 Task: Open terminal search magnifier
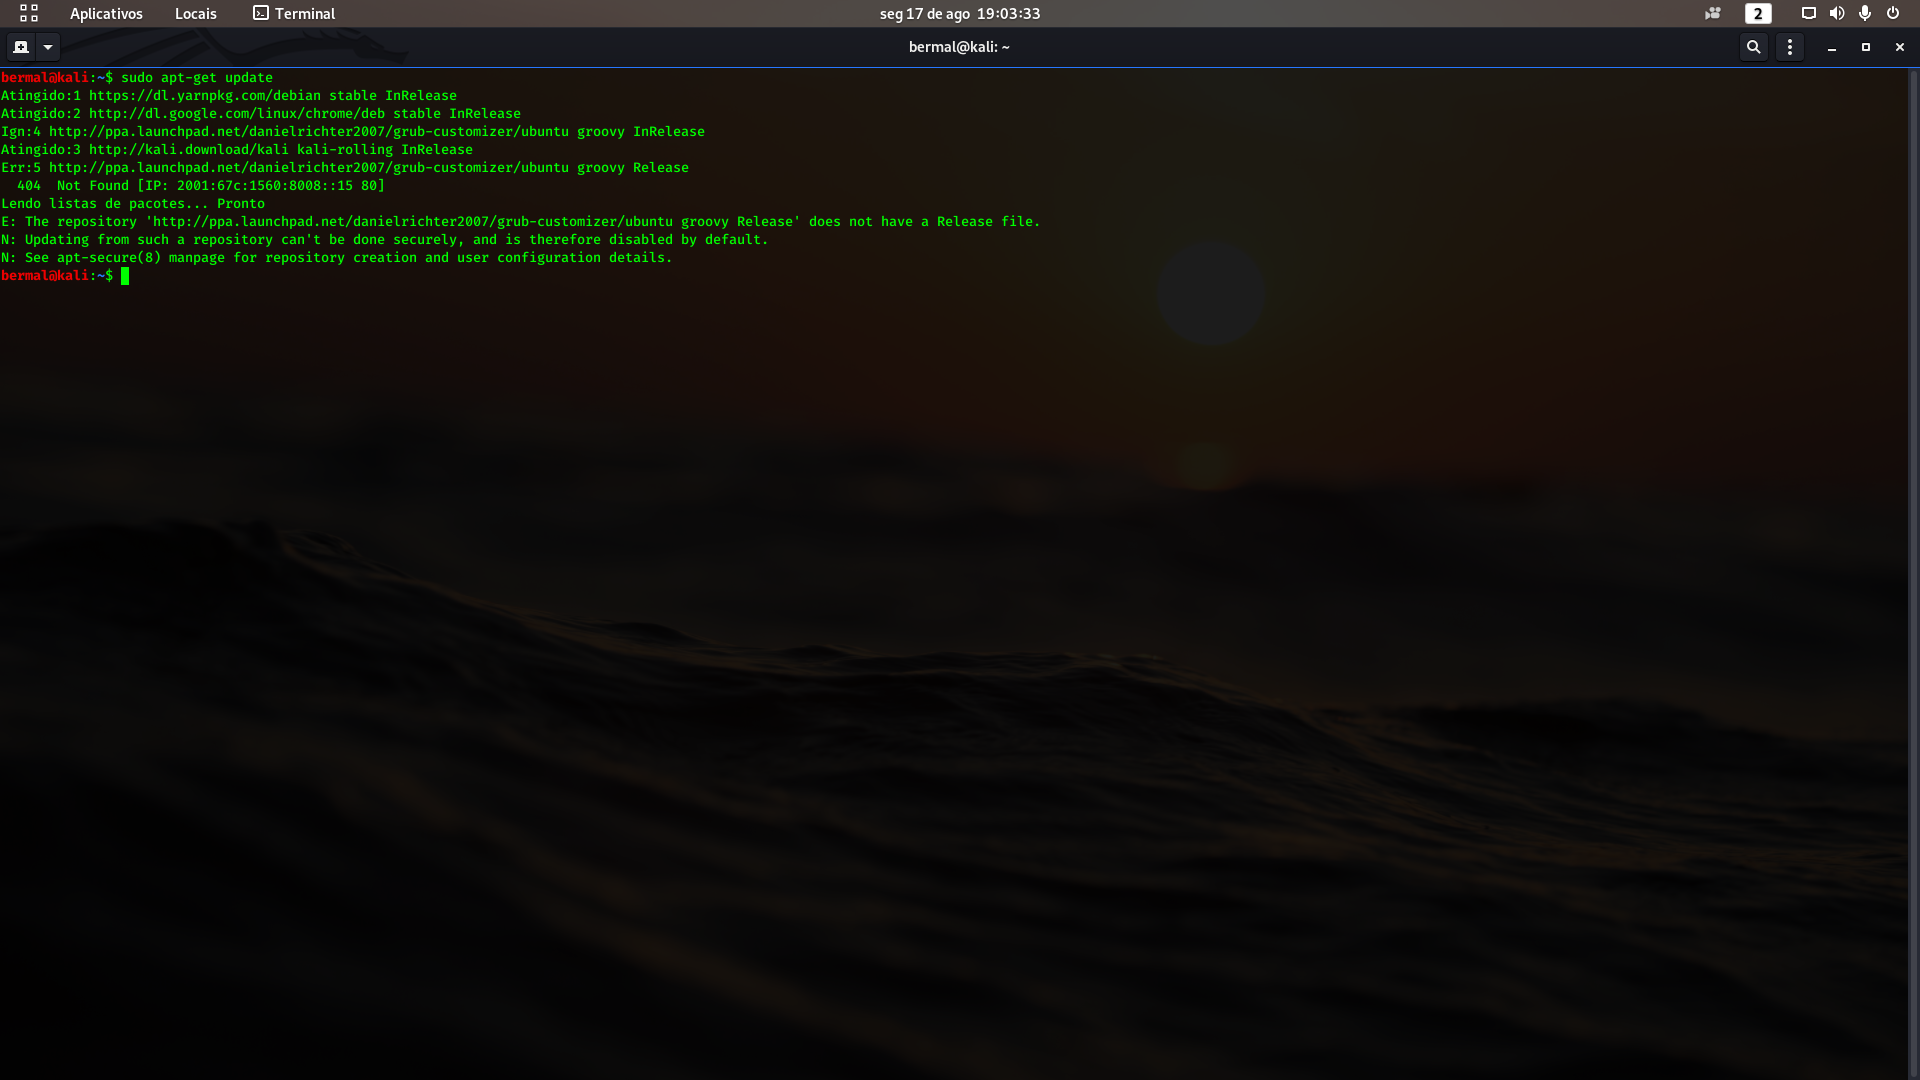1753,47
